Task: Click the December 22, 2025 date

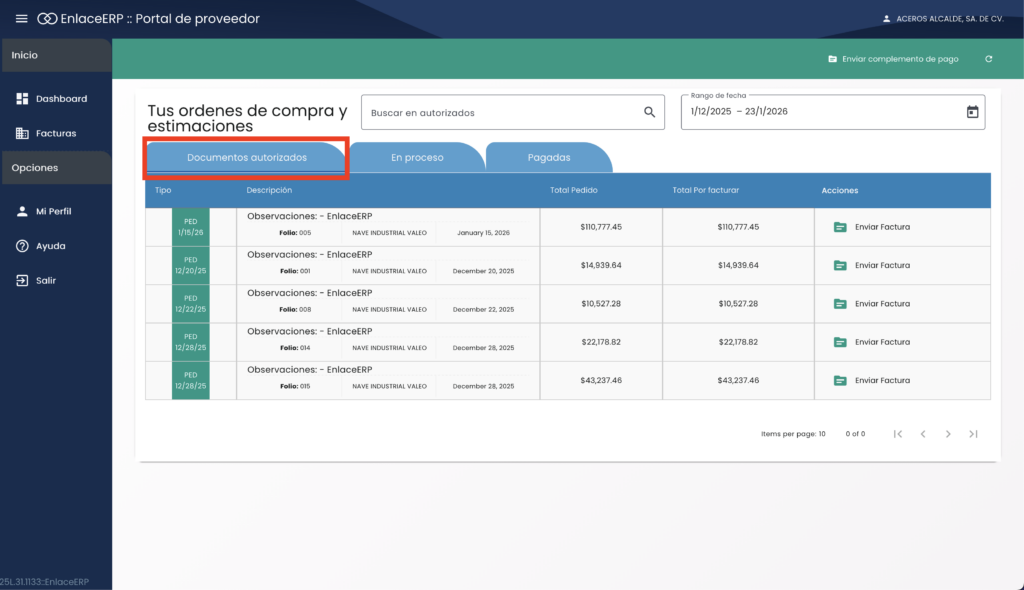Action: click(x=483, y=310)
